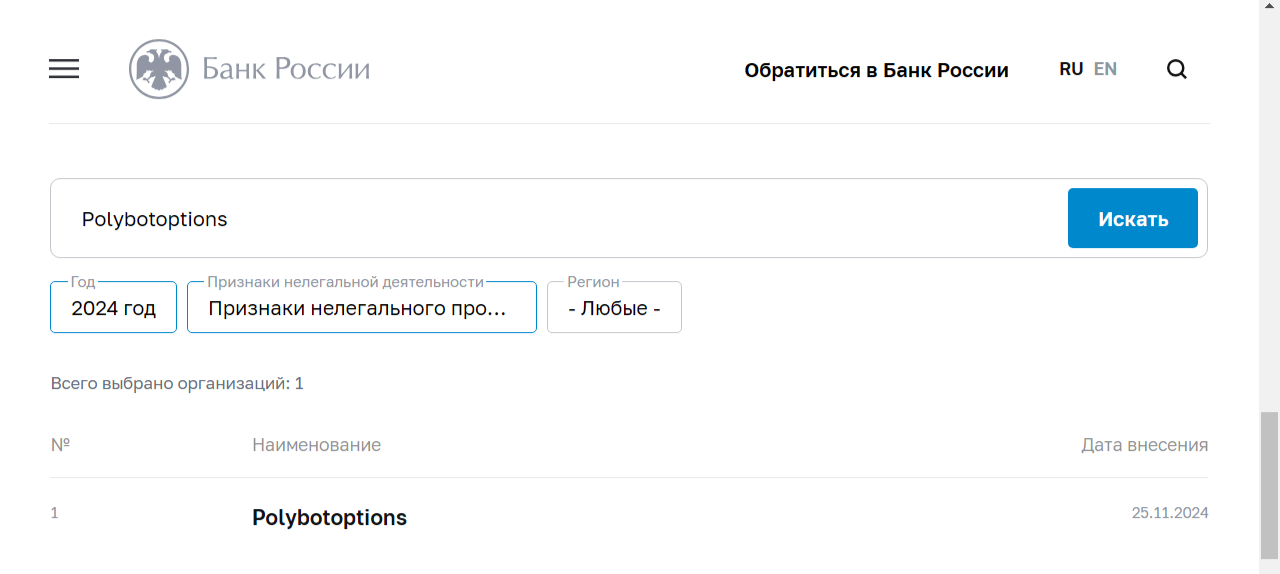Click the blue Искать button
Image resolution: width=1280 pixels, height=574 pixels.
[x=1133, y=218]
